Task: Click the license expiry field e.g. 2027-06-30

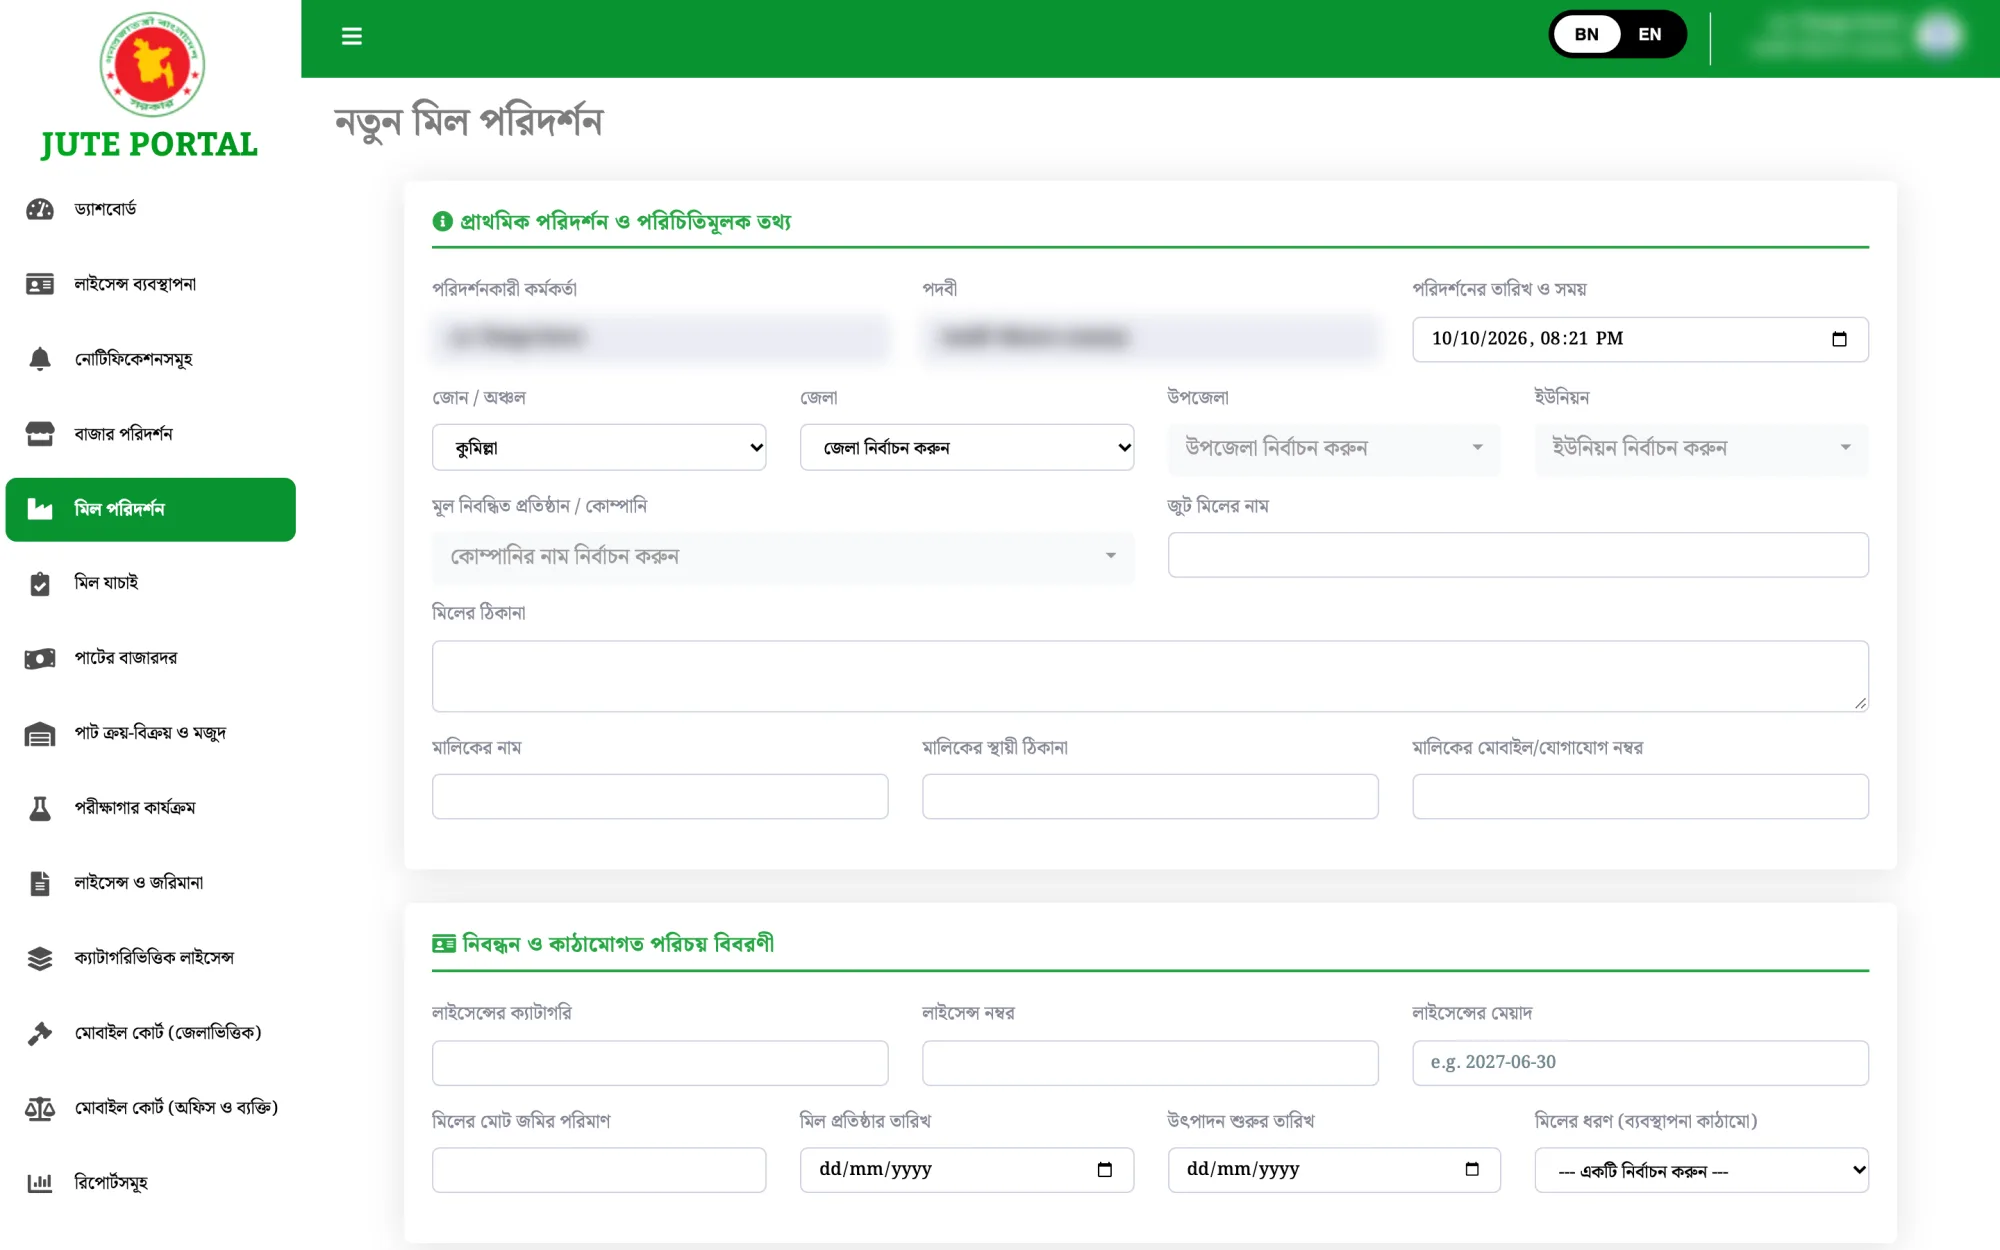Action: pyautogui.click(x=1640, y=1063)
